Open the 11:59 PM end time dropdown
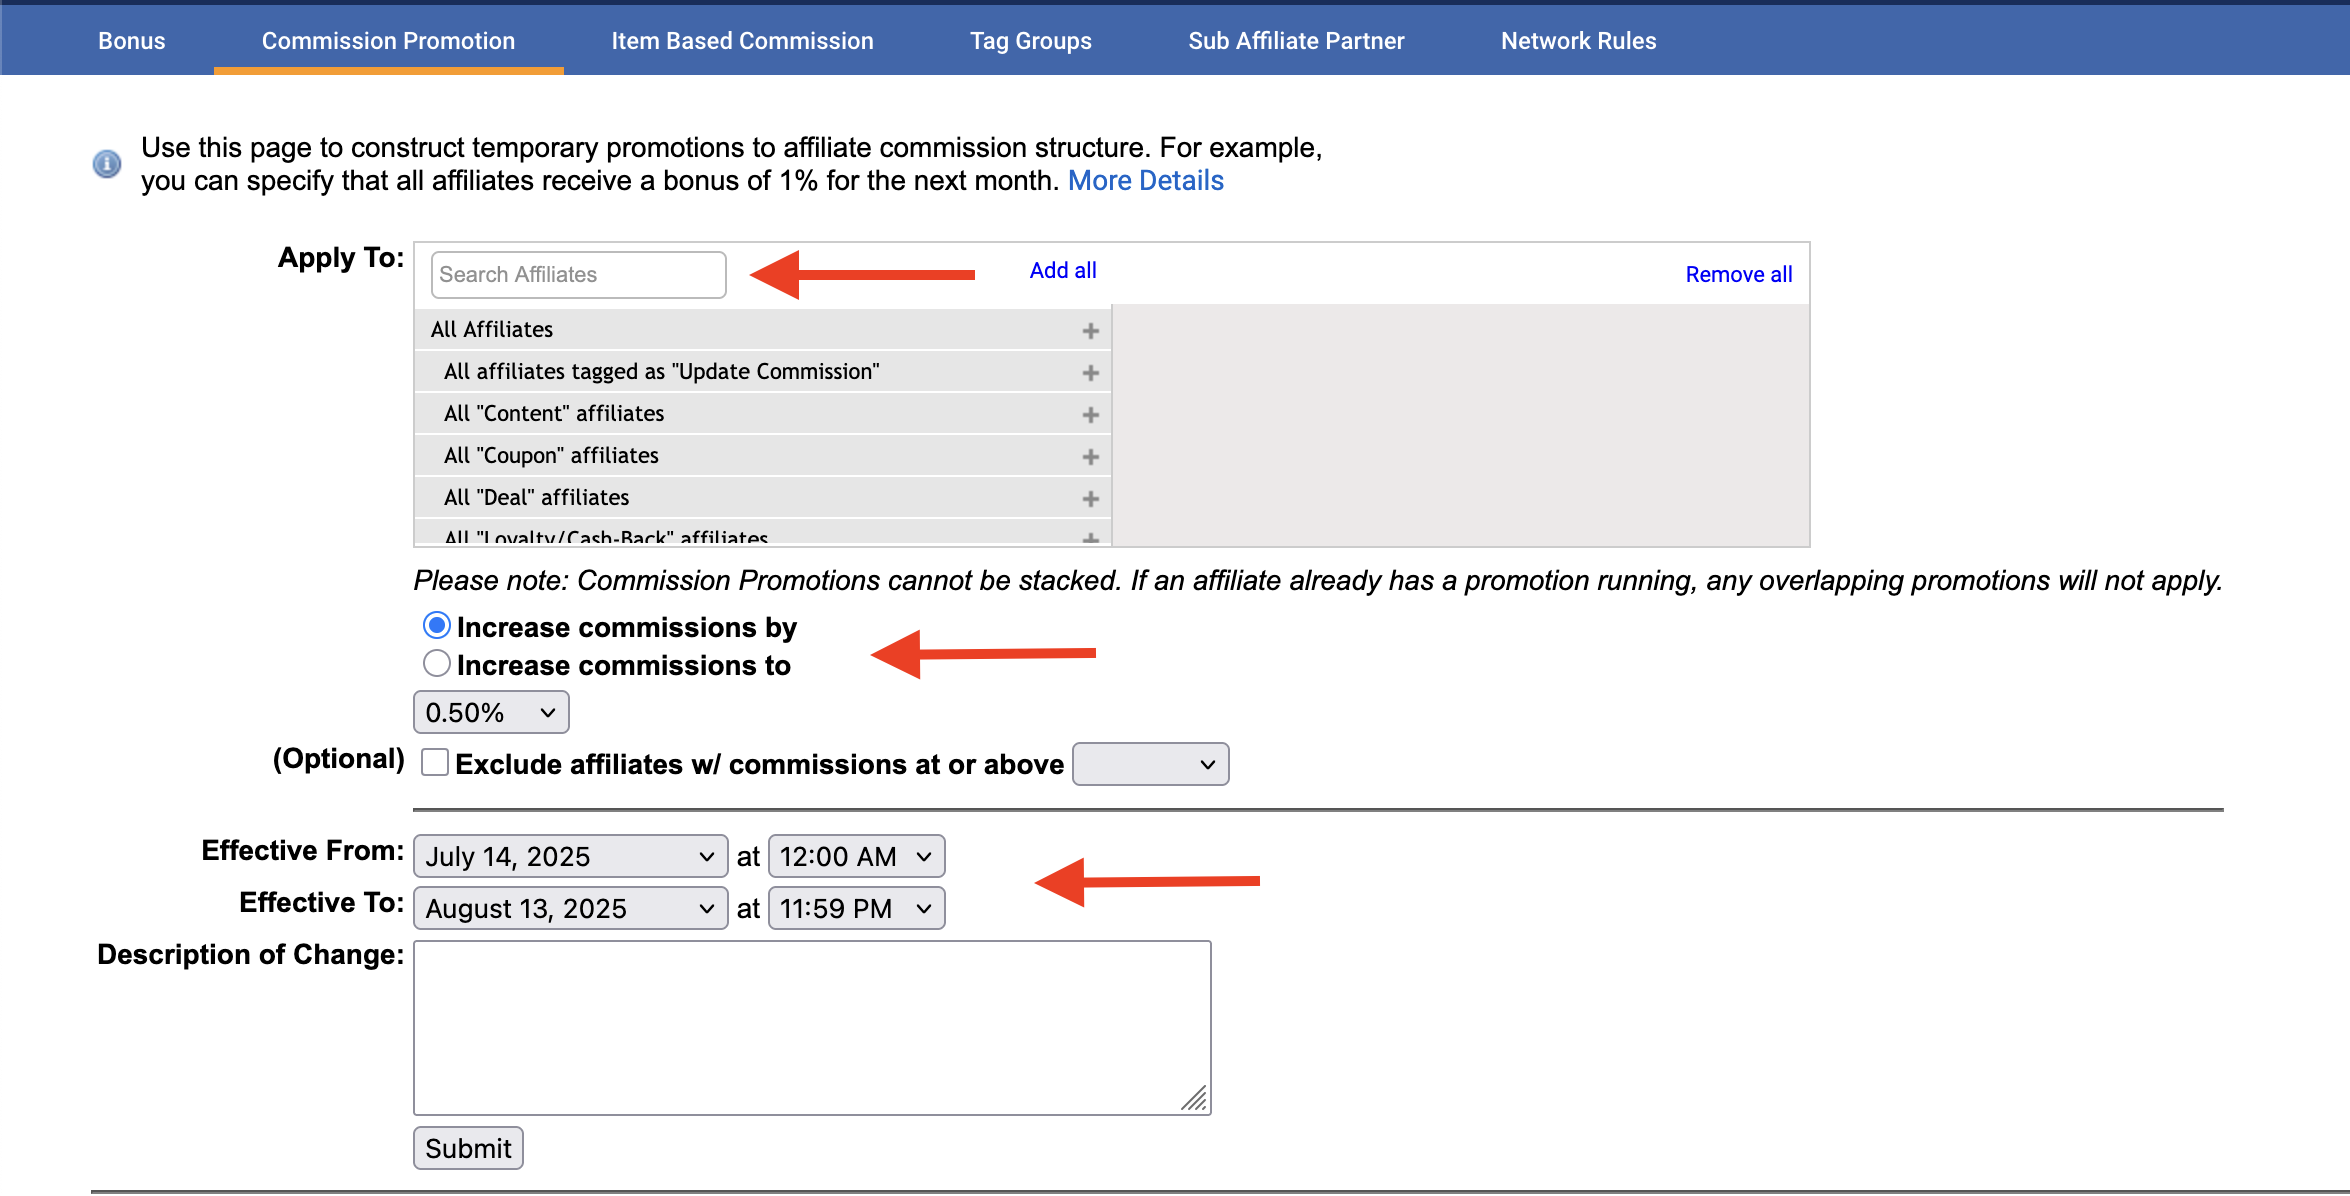 pos(856,909)
